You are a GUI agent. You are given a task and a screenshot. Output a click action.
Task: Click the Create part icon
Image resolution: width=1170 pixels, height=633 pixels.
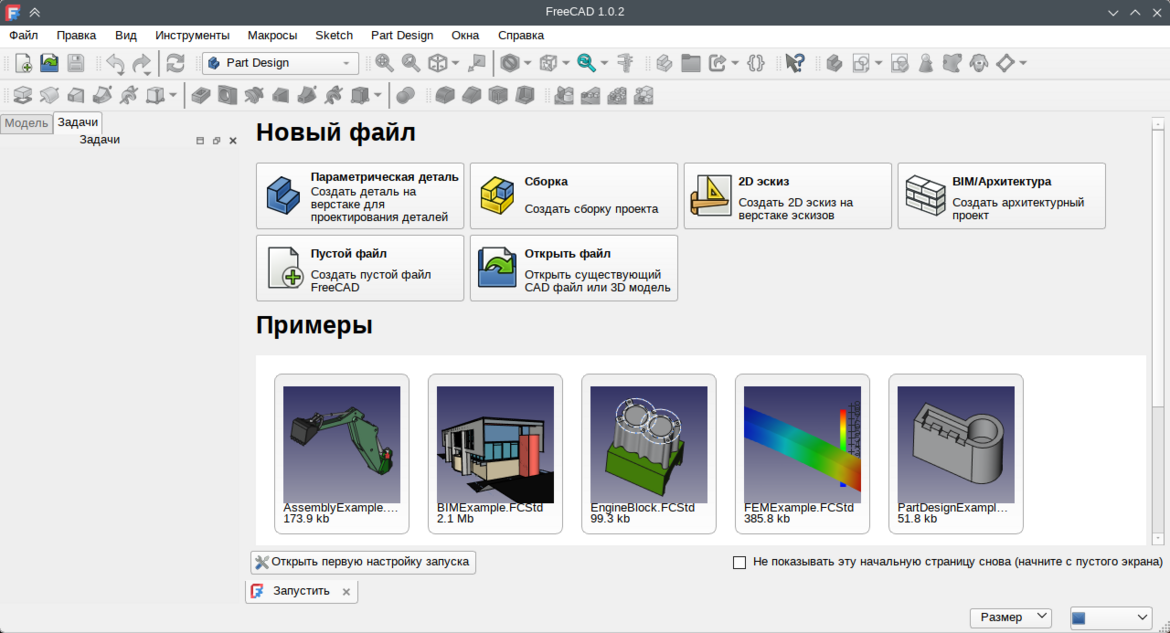pyautogui.click(x=664, y=63)
